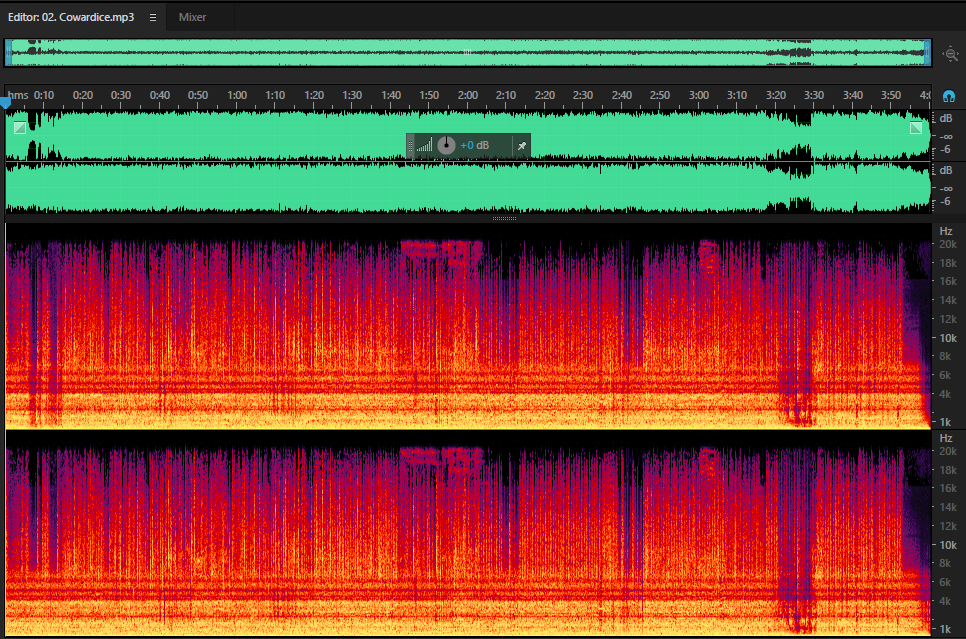The width and height of the screenshot is (966, 639).
Task: Click the hms time format label
Action: click(x=18, y=96)
